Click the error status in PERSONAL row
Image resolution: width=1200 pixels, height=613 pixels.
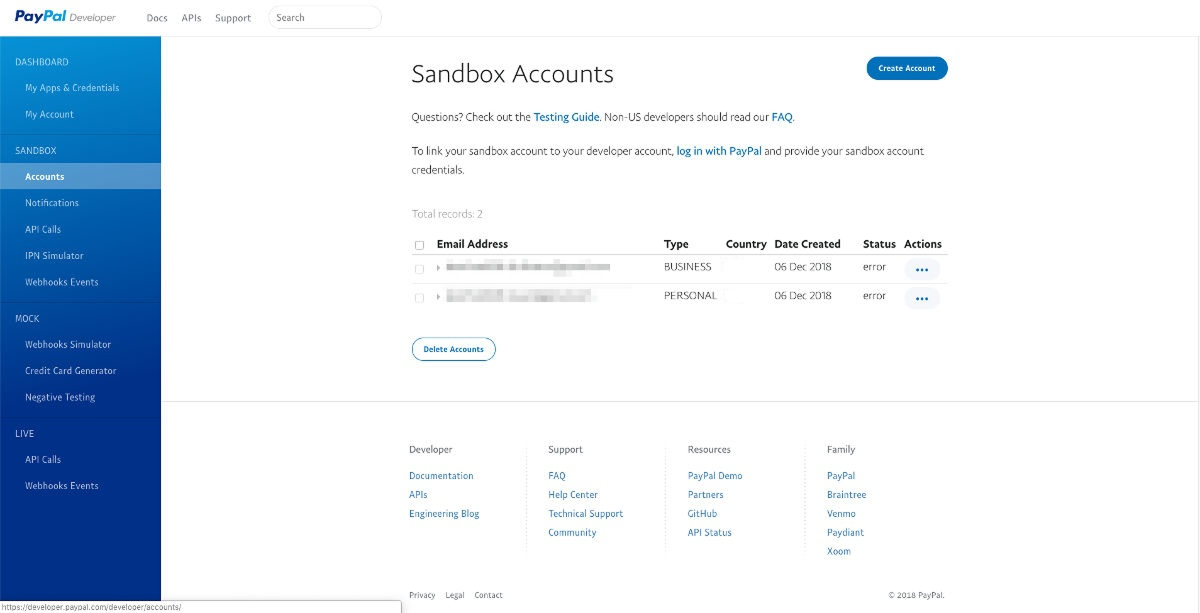874,296
